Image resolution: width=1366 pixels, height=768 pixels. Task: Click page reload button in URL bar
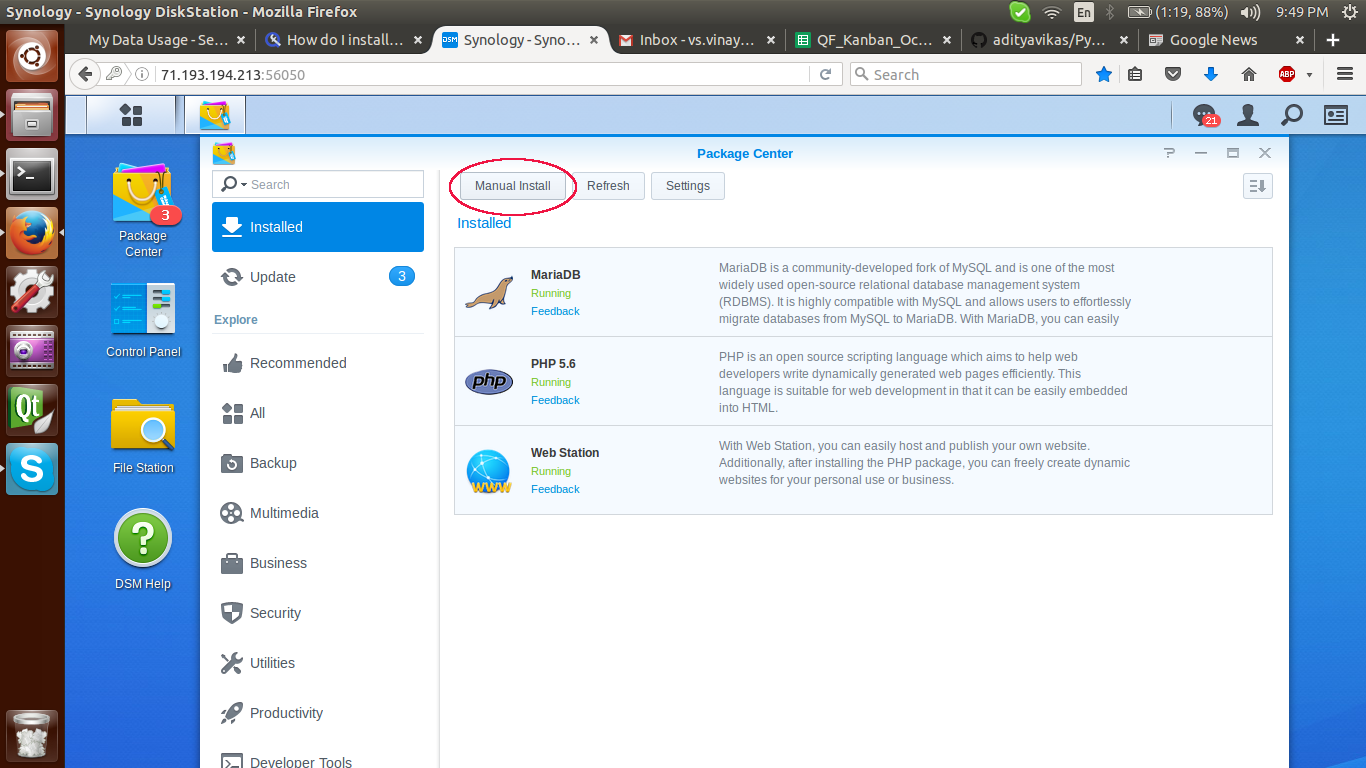pyautogui.click(x=825, y=74)
